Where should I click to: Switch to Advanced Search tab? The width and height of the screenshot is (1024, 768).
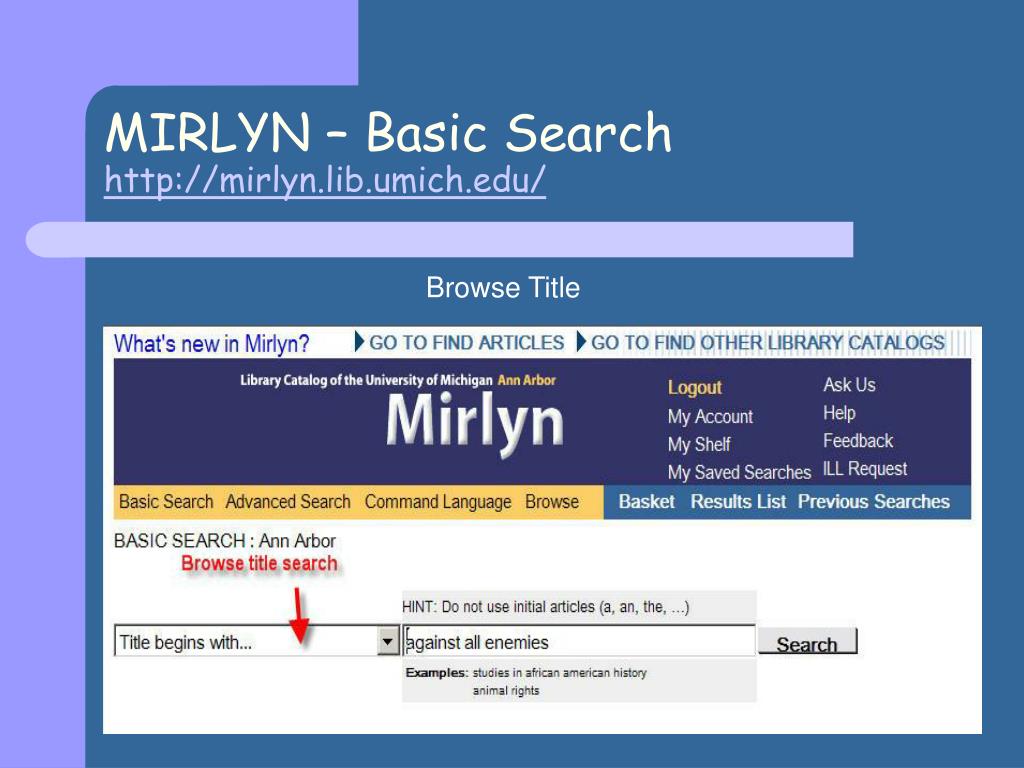tap(288, 502)
